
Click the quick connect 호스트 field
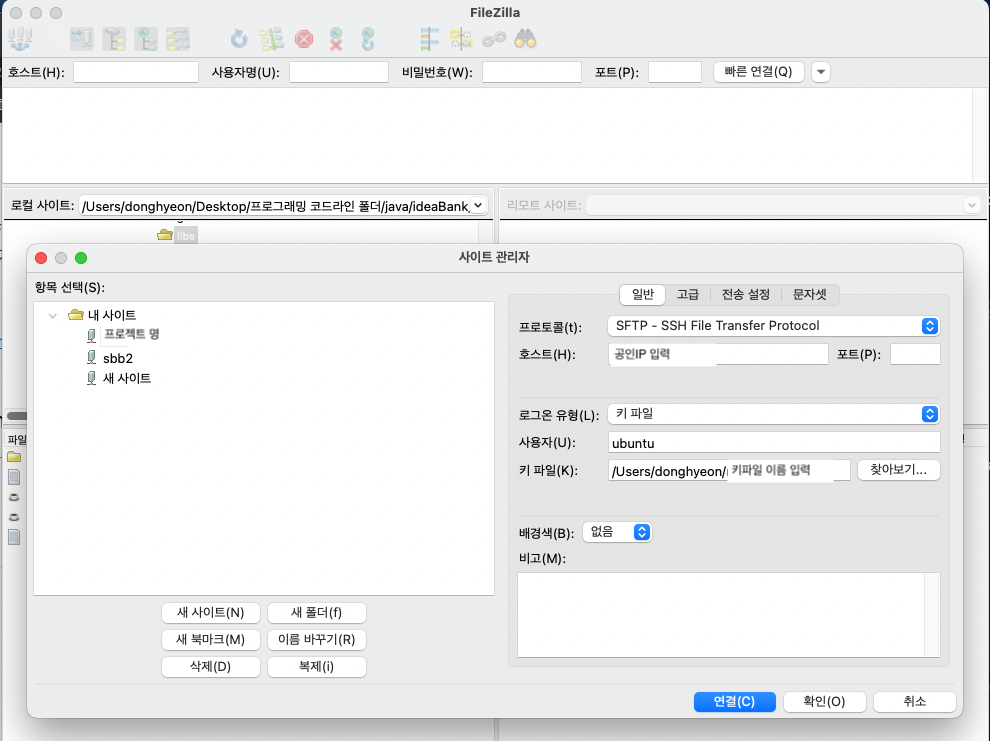(136, 72)
